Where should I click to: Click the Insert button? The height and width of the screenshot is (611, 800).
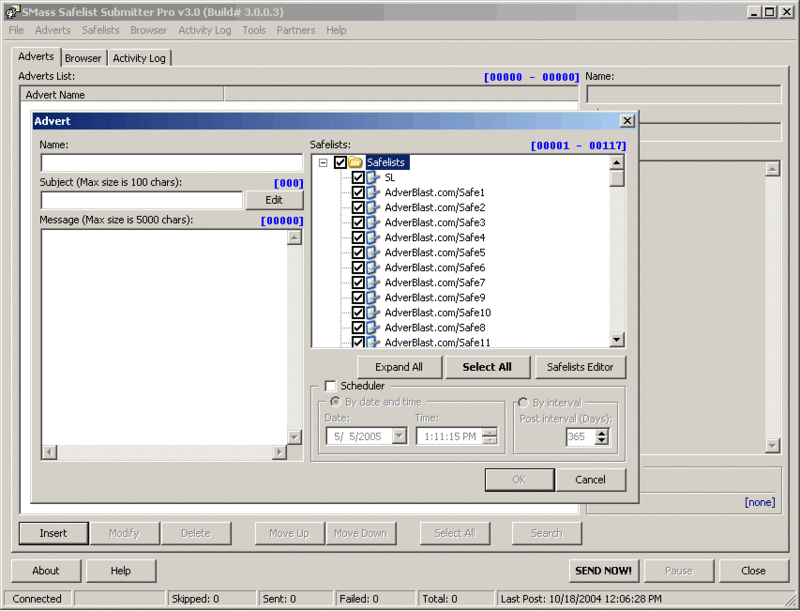pyautogui.click(x=53, y=533)
